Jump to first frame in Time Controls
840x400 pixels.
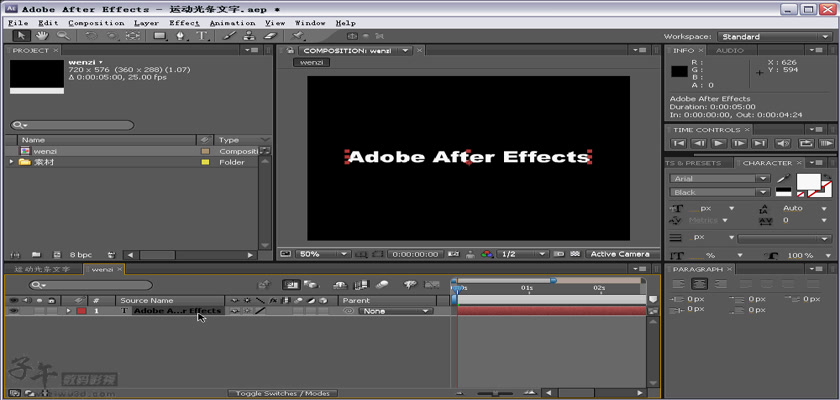[x=678, y=143]
